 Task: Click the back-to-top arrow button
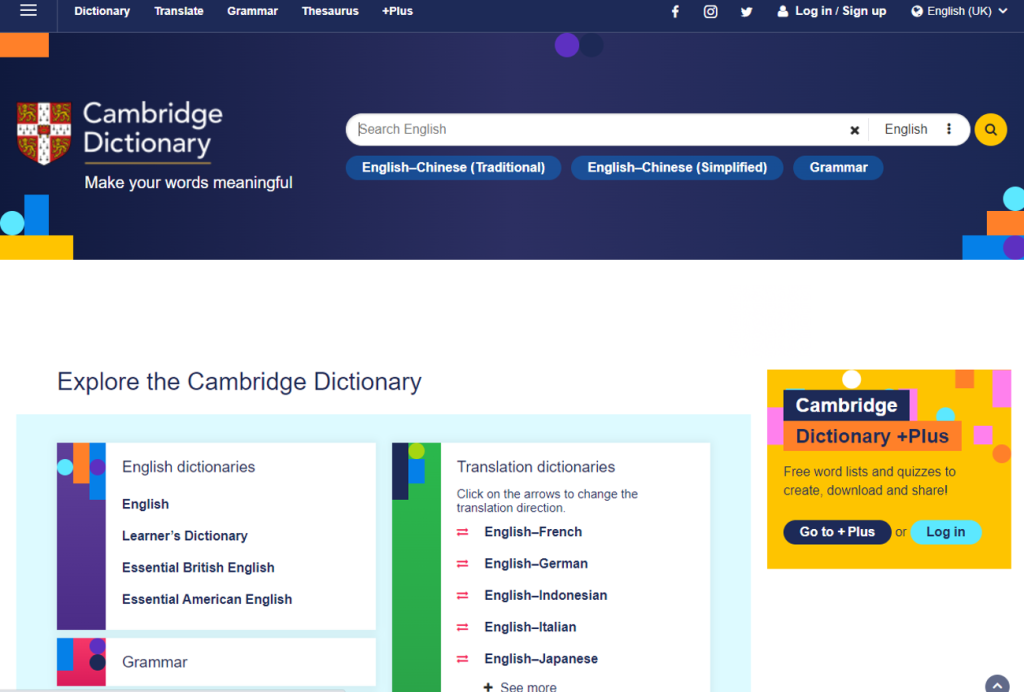pyautogui.click(x=997, y=684)
